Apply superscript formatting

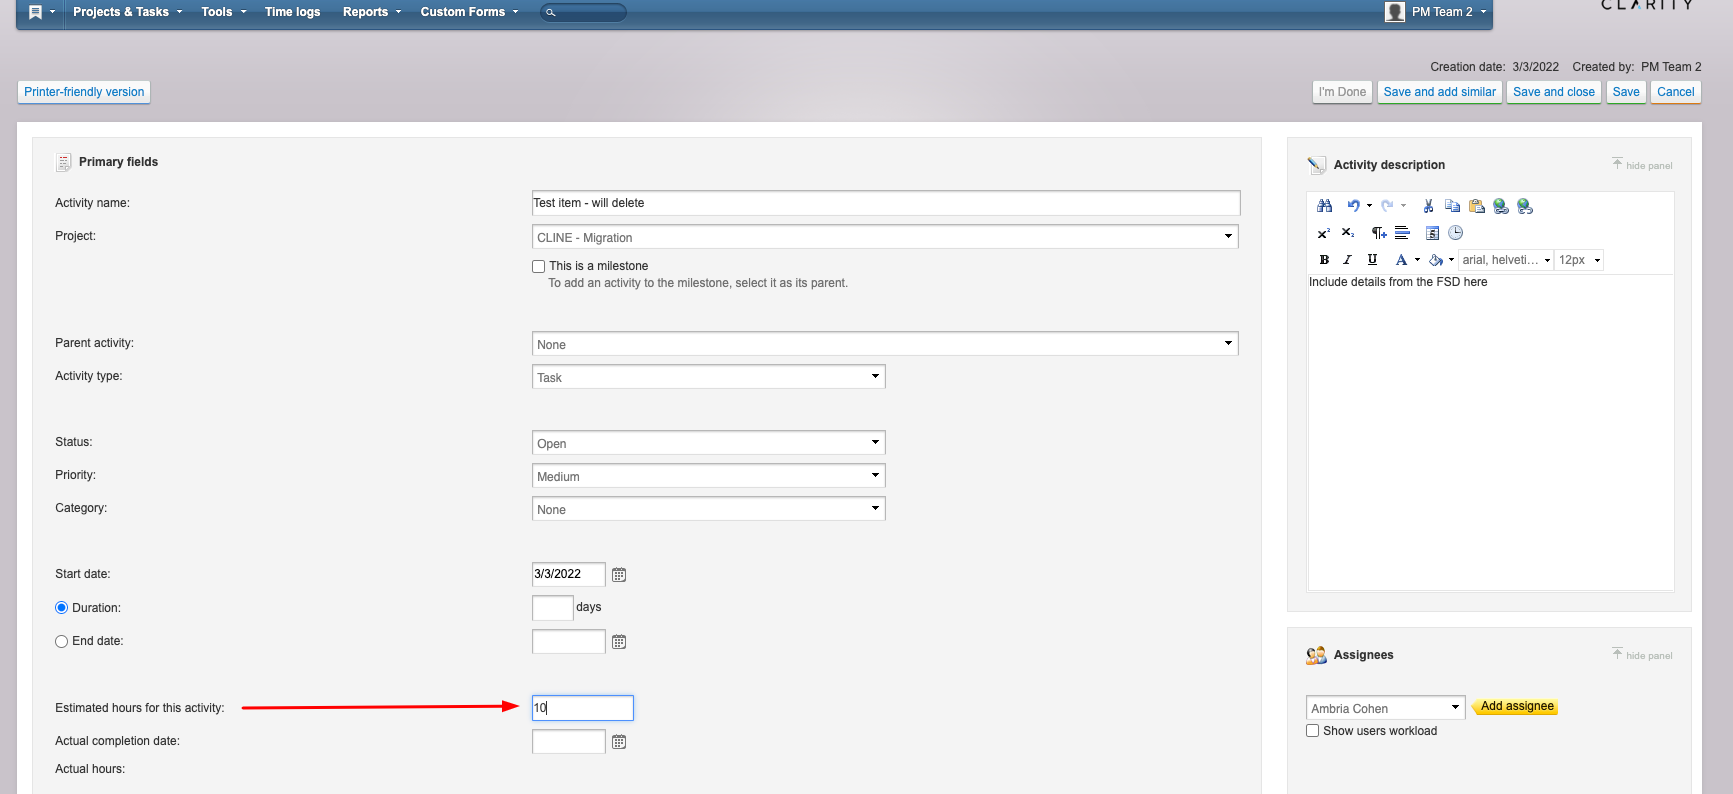[1323, 233]
